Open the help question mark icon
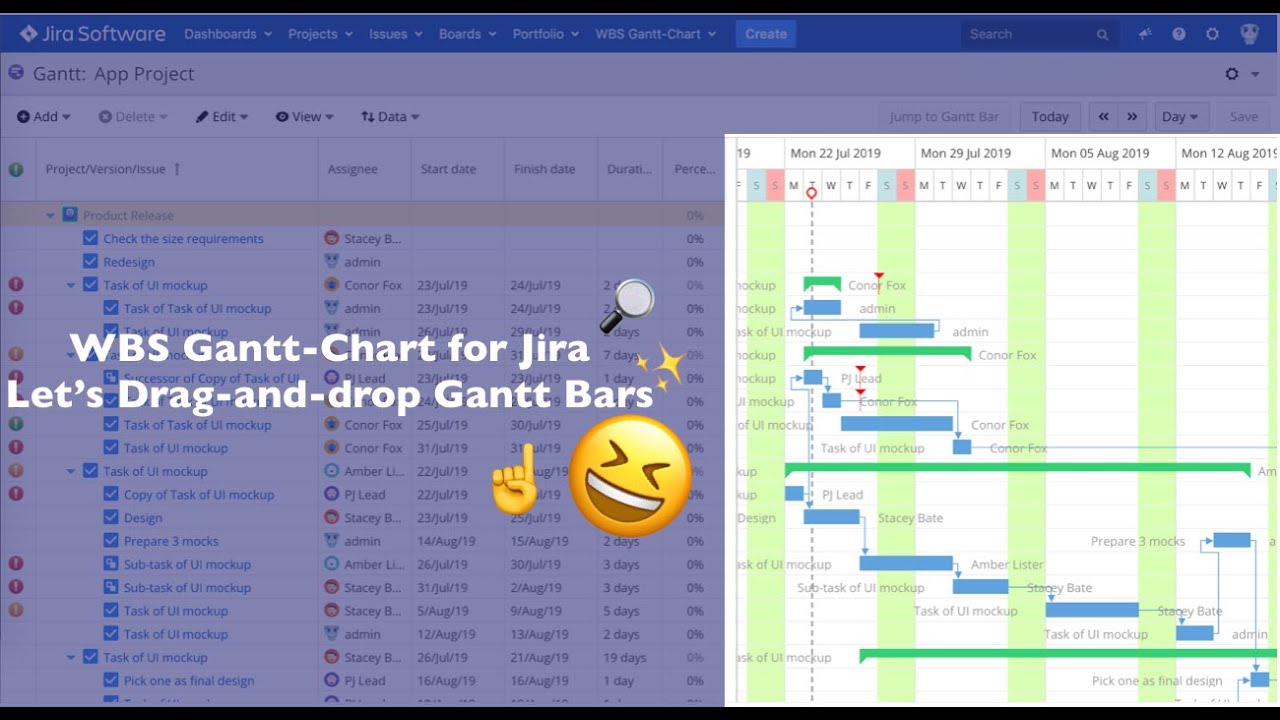 pos(1179,34)
